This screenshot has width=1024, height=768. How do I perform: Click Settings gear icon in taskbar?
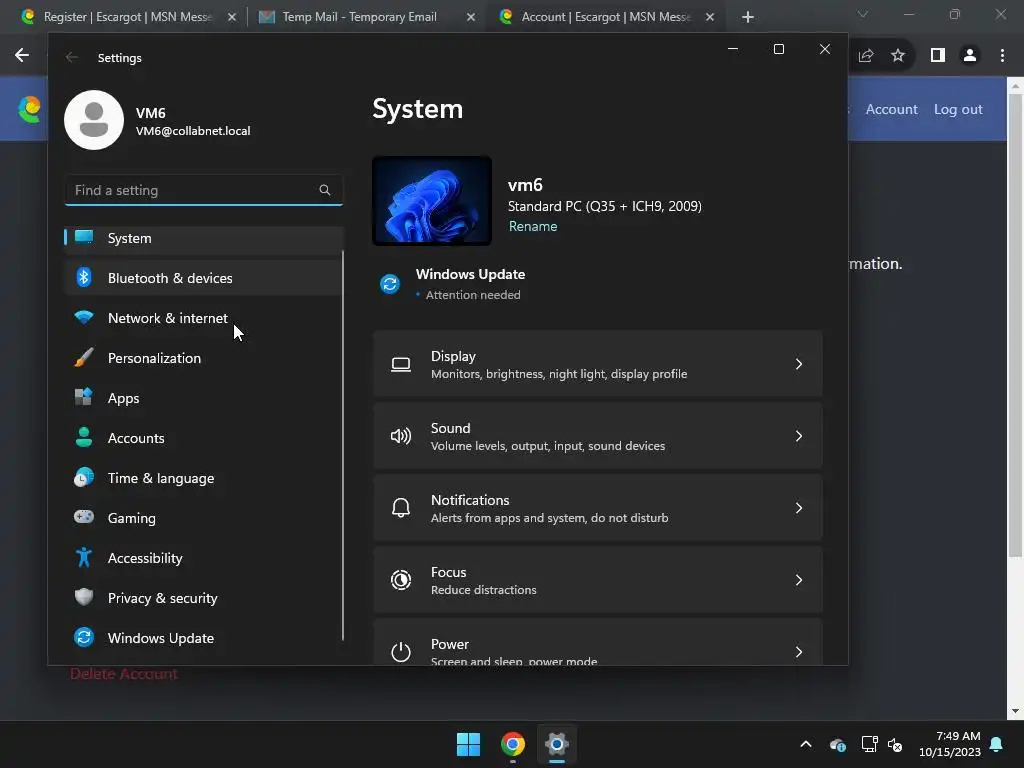pyautogui.click(x=557, y=744)
